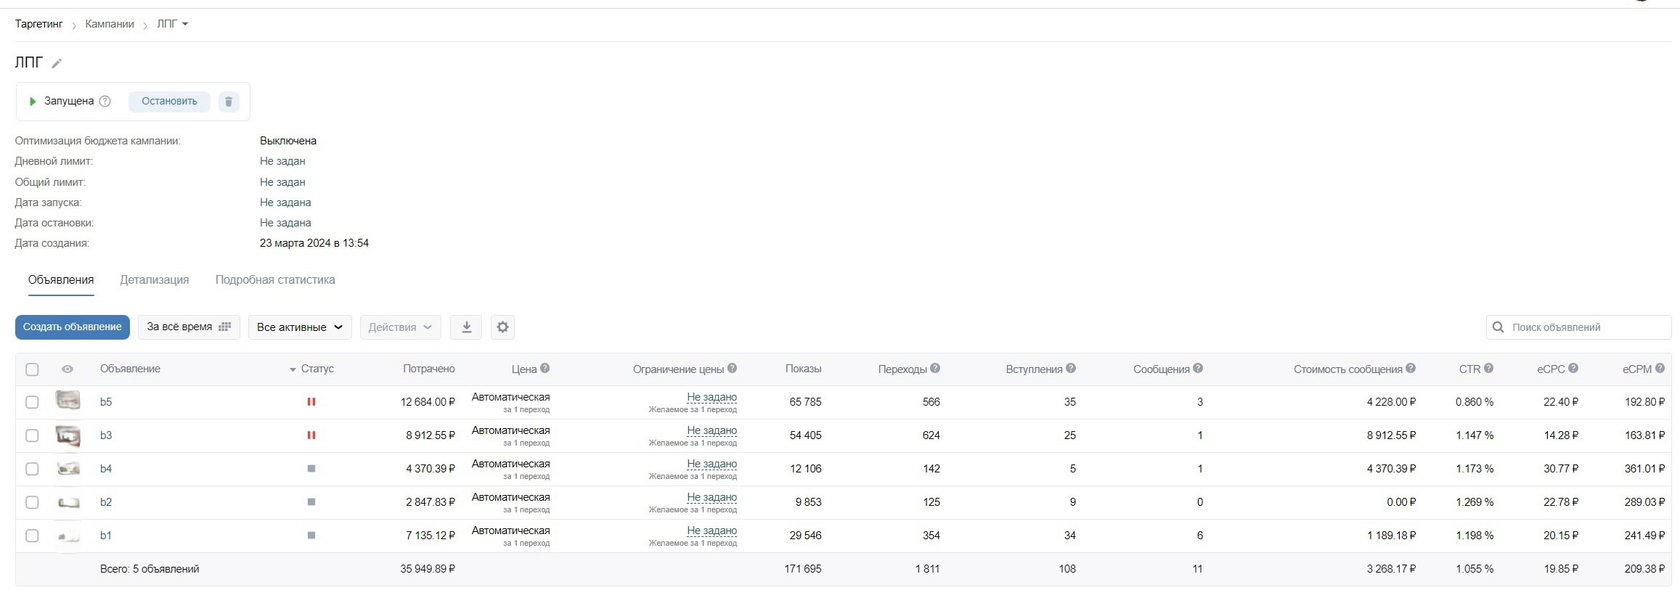Tick the checkbox for ad b3
The height and width of the screenshot is (598, 1680).
coord(32,436)
